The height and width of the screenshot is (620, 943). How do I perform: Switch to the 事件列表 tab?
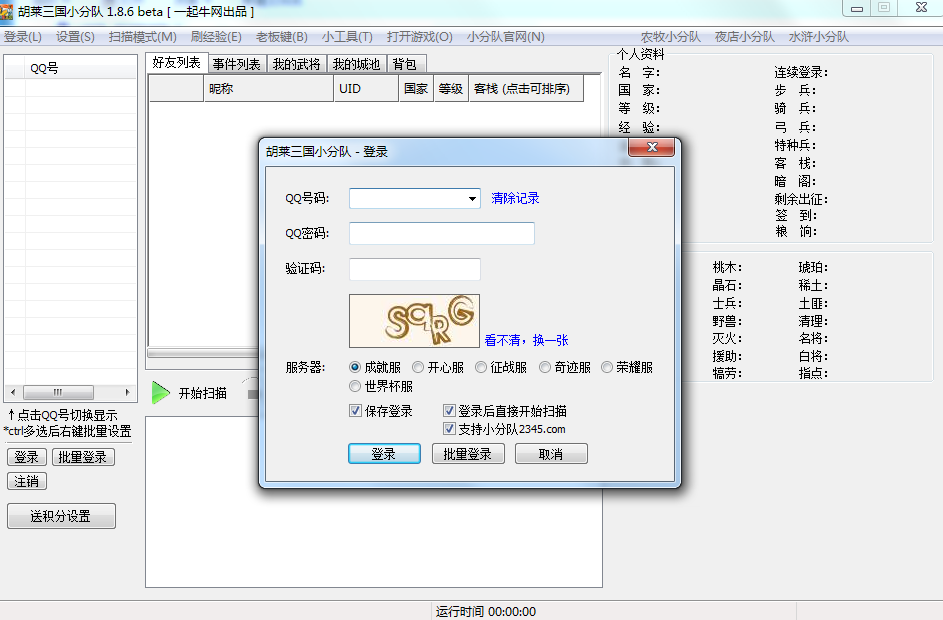click(236, 64)
